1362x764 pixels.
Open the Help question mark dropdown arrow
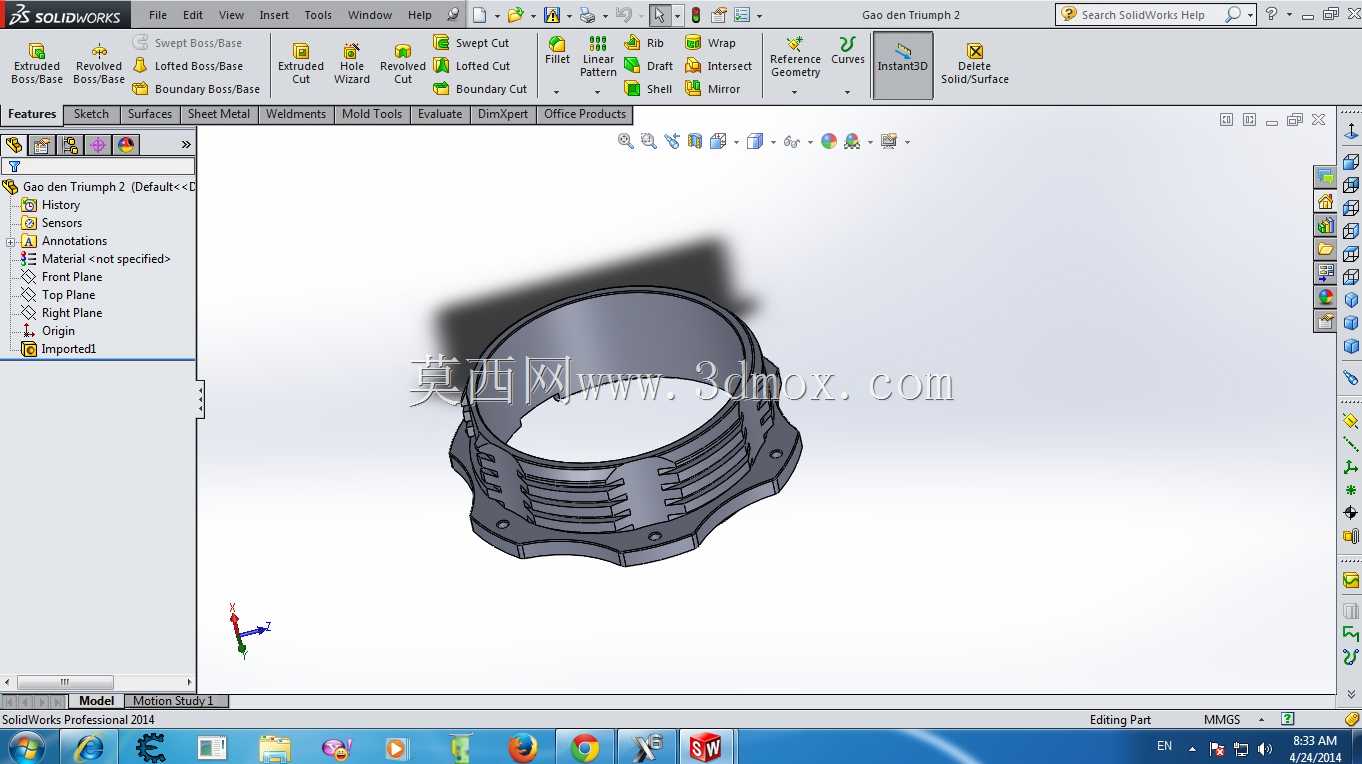click(x=1290, y=15)
